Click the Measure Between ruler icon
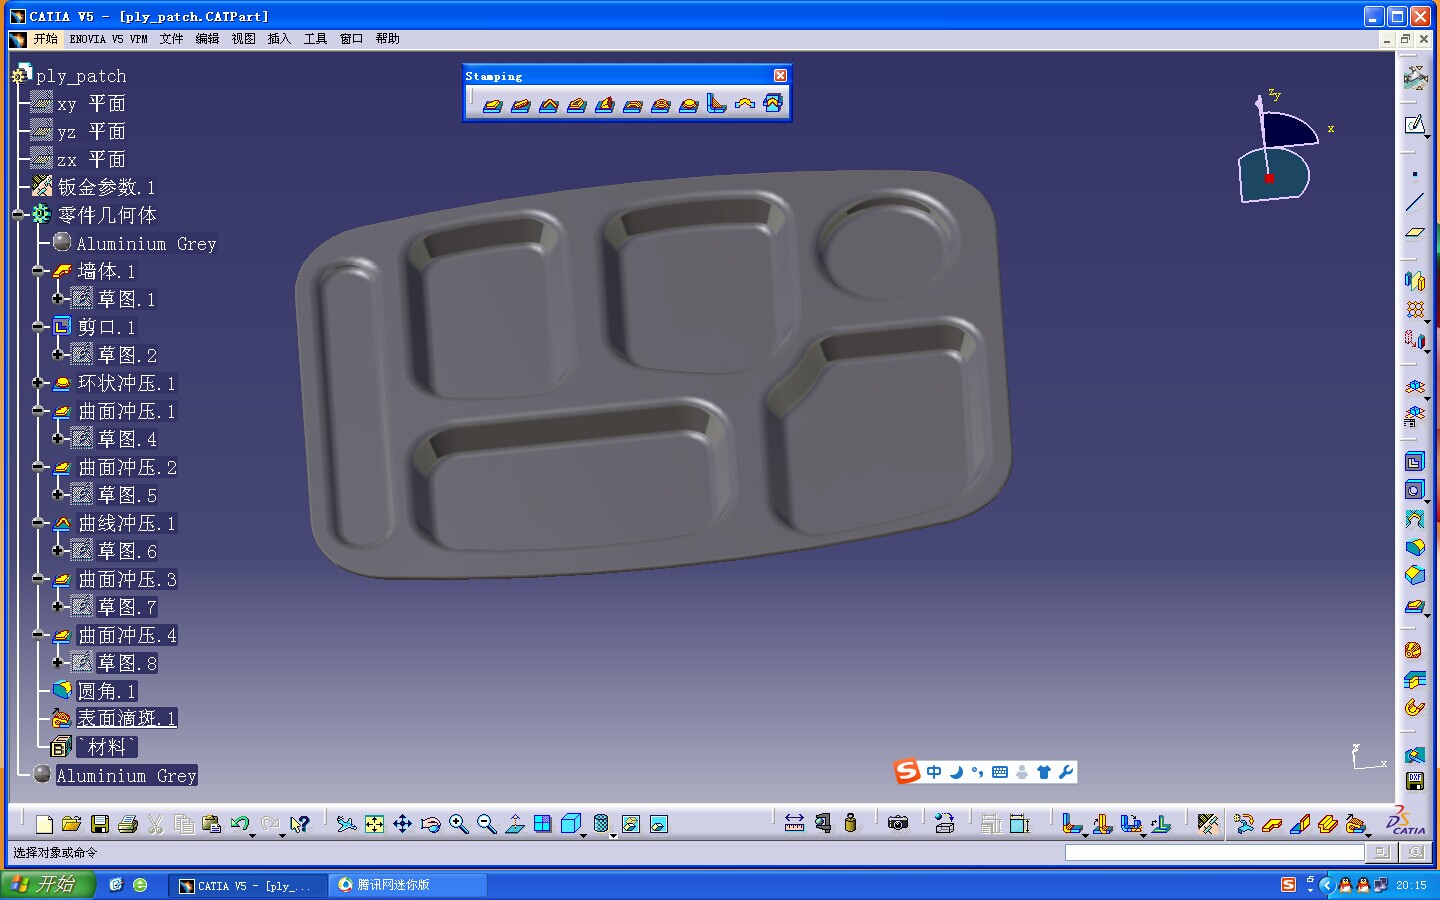Viewport: 1440px width, 900px height. point(794,824)
